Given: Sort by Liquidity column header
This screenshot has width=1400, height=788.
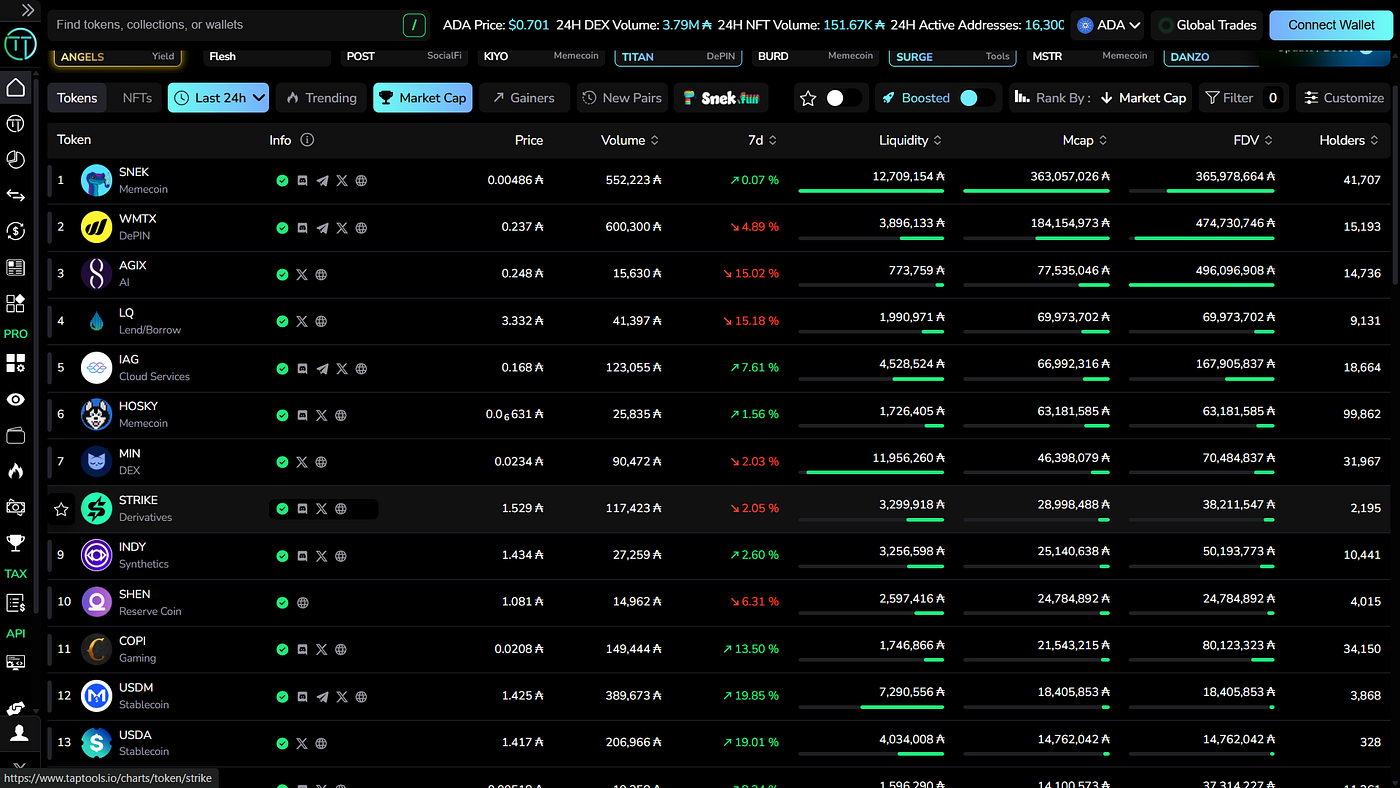Looking at the screenshot, I should coord(911,140).
